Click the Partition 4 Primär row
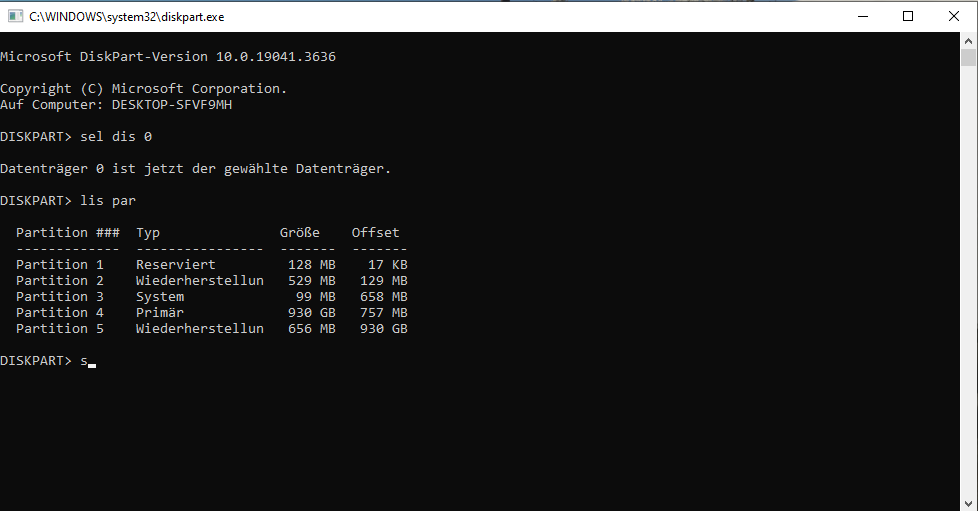978x511 pixels. click(x=211, y=313)
